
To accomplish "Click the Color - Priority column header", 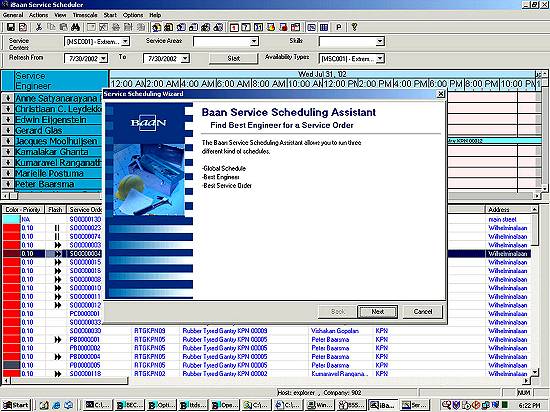I will (23, 210).
